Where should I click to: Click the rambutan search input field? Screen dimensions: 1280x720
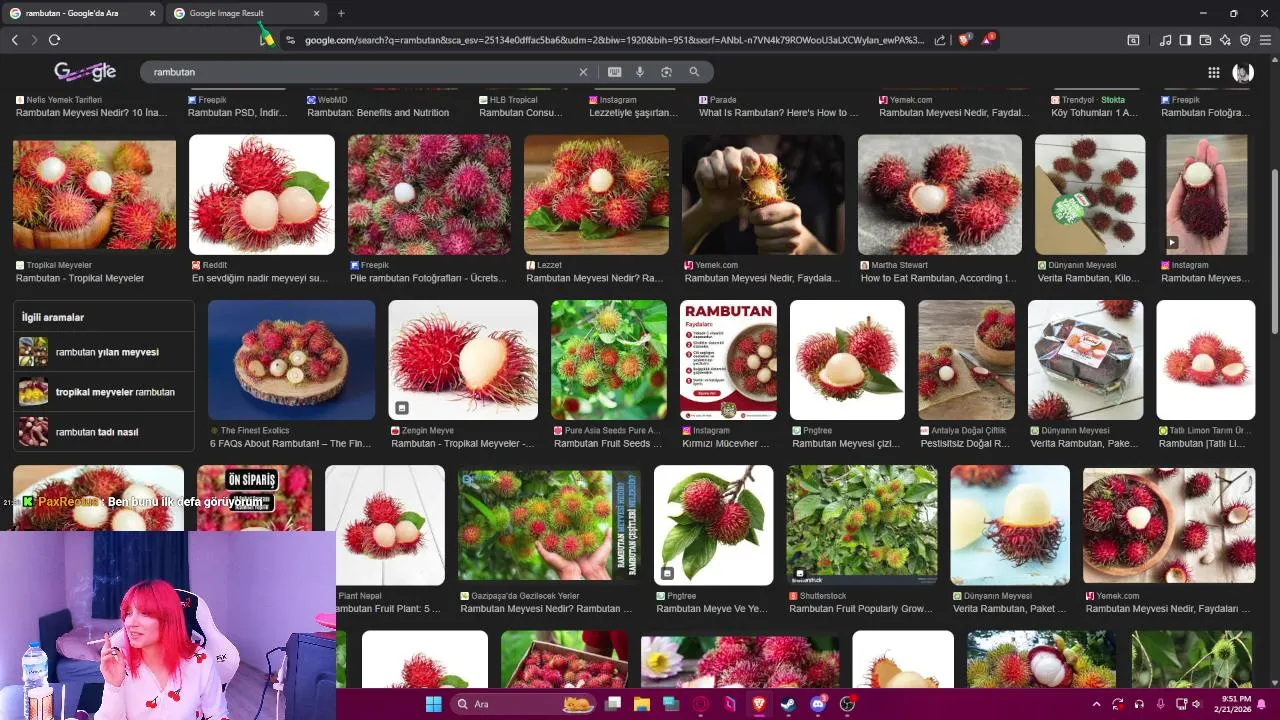(360, 72)
